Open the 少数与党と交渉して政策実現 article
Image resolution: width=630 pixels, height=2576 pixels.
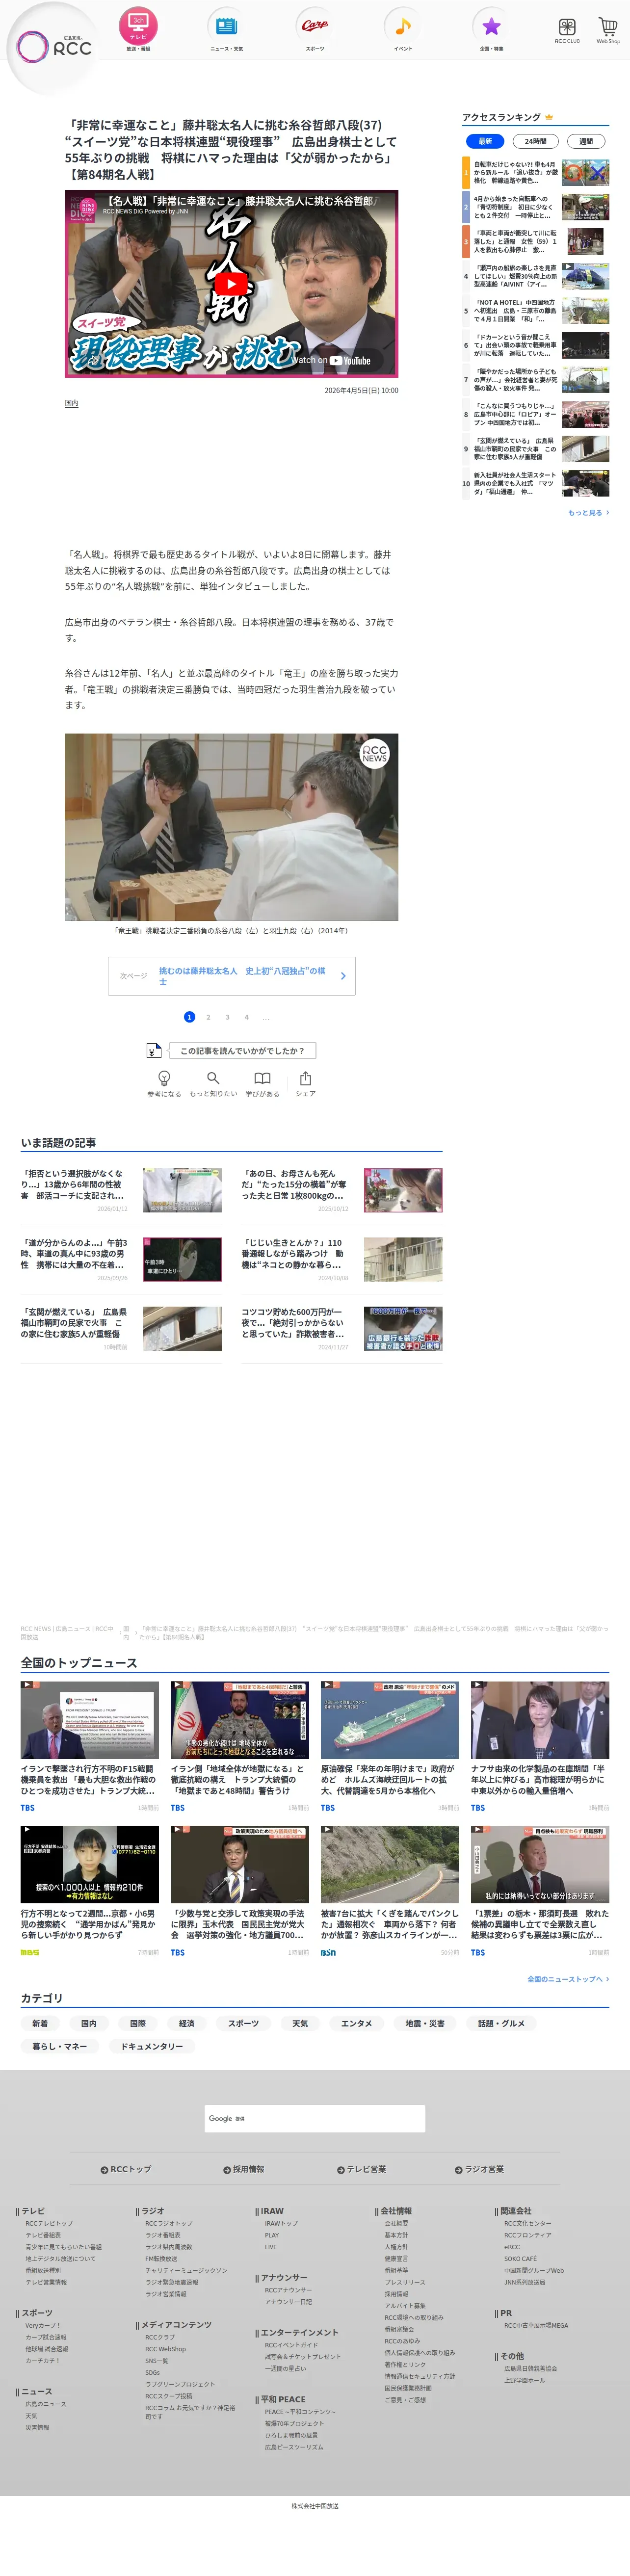tap(240, 1891)
